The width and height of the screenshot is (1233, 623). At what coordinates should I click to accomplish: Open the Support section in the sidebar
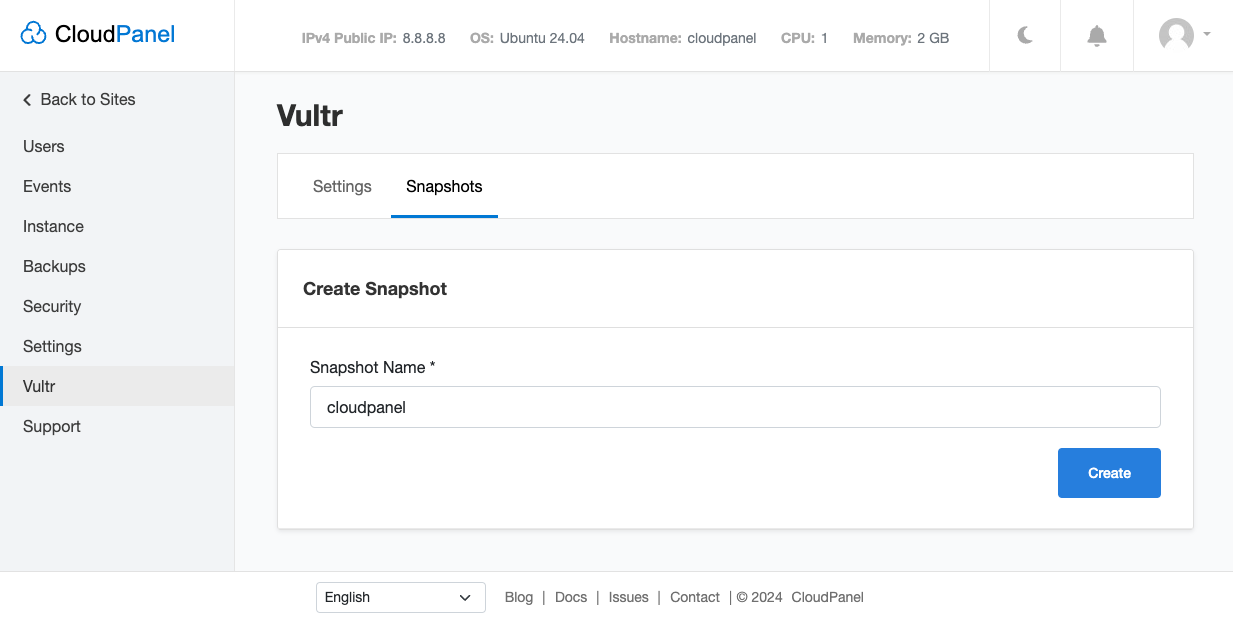pos(51,426)
